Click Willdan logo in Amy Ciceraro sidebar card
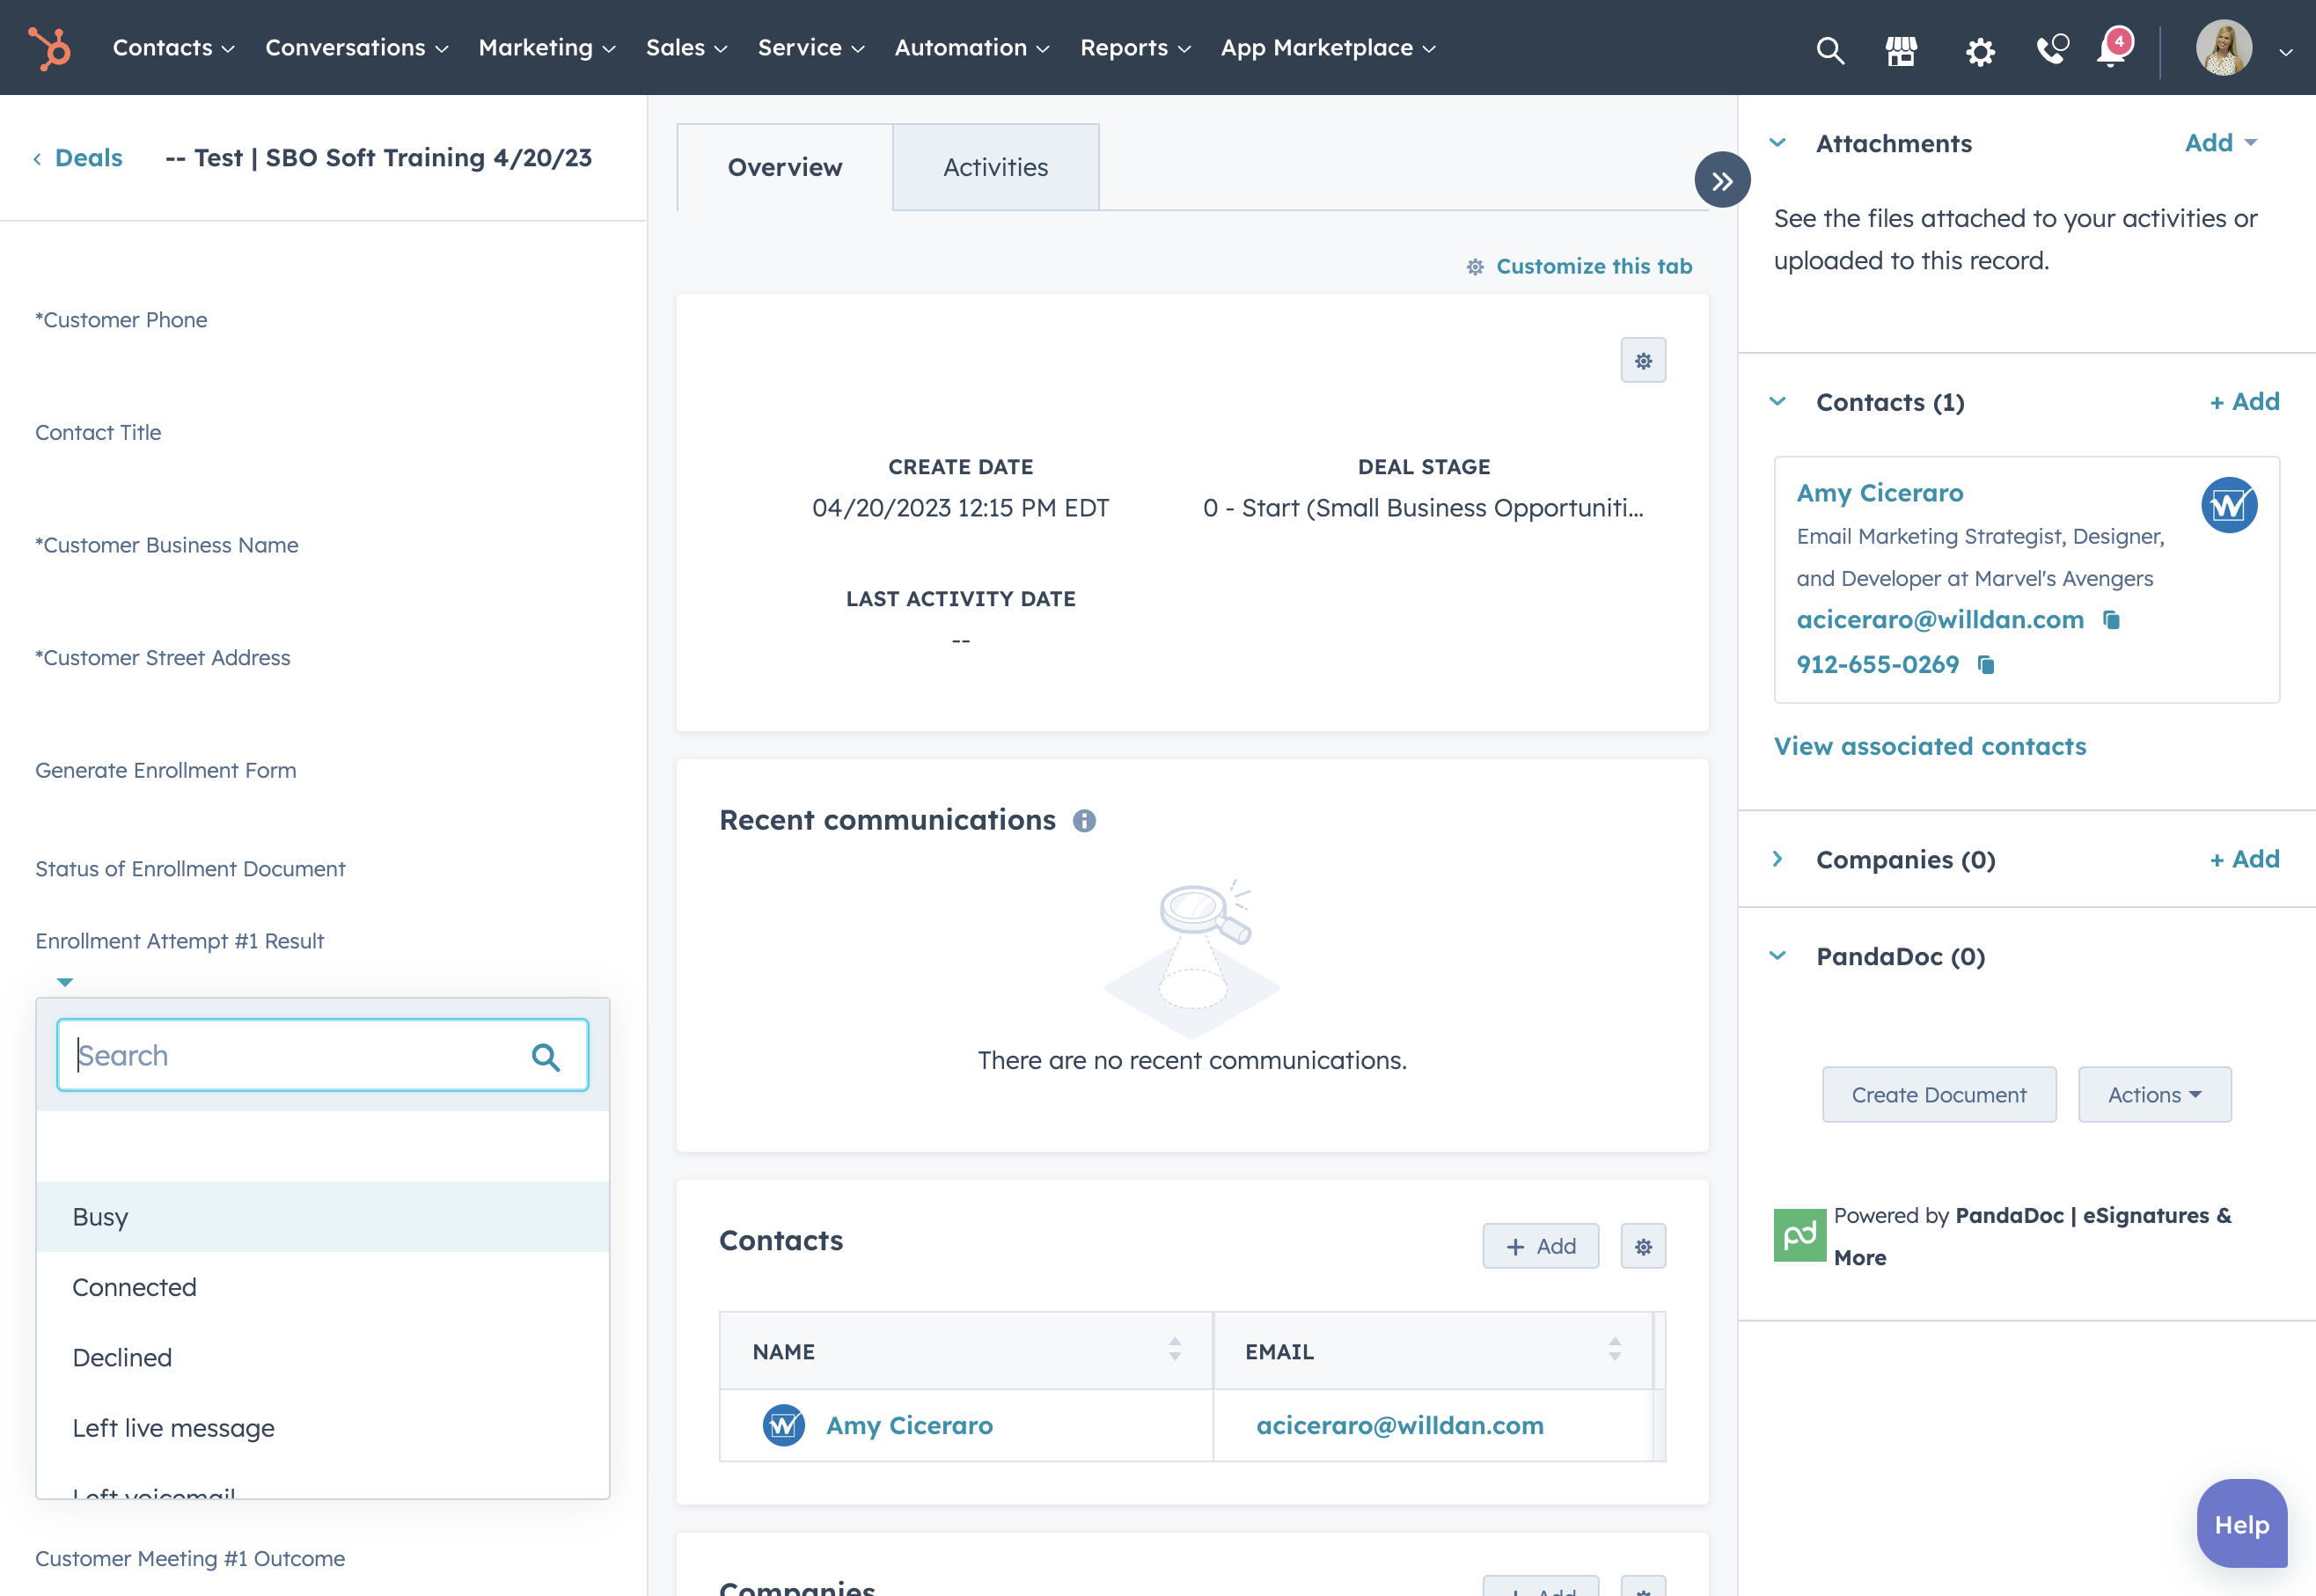 tap(2229, 505)
